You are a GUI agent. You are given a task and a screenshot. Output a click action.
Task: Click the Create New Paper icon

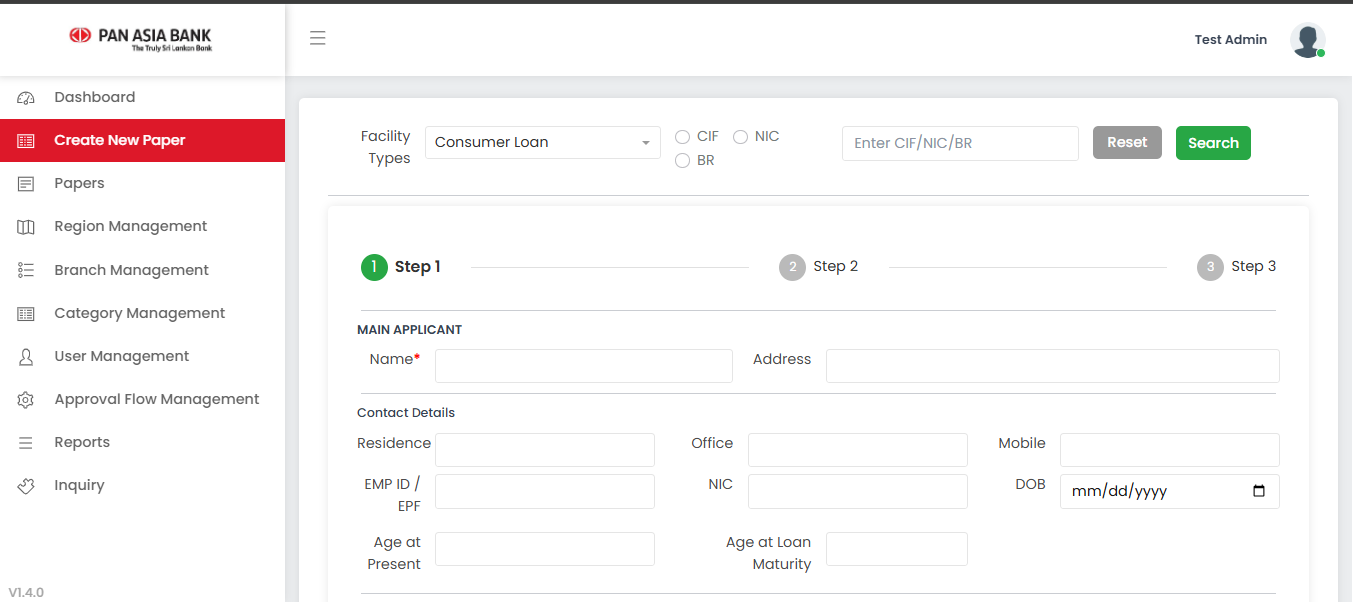(x=26, y=141)
